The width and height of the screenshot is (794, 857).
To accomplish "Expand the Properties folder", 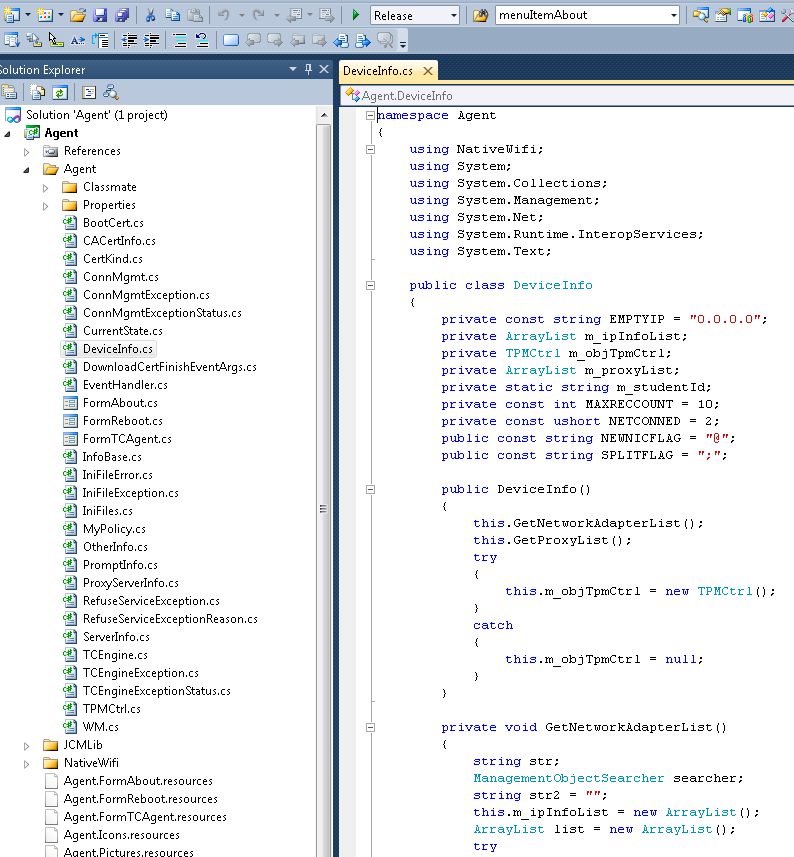I will [x=46, y=206].
